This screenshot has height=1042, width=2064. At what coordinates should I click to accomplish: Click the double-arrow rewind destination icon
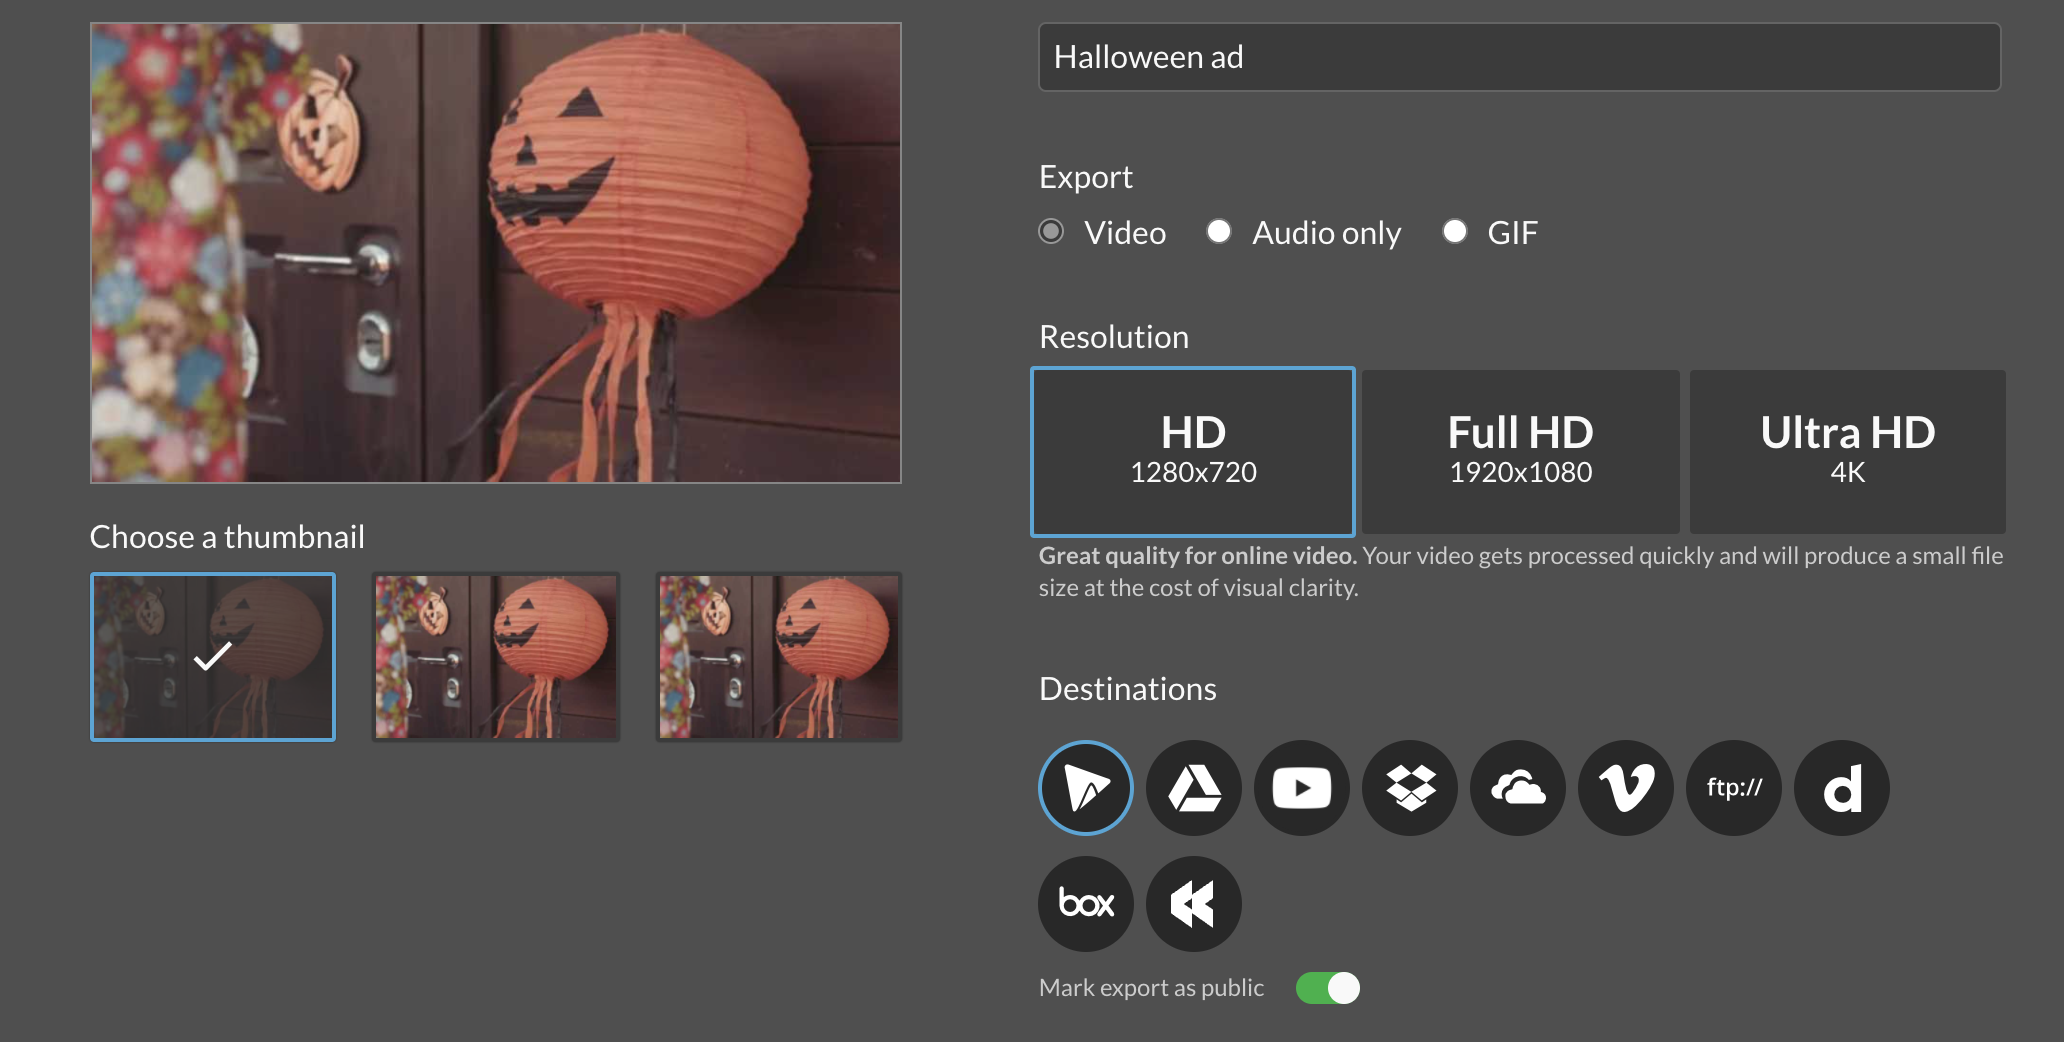1194,904
